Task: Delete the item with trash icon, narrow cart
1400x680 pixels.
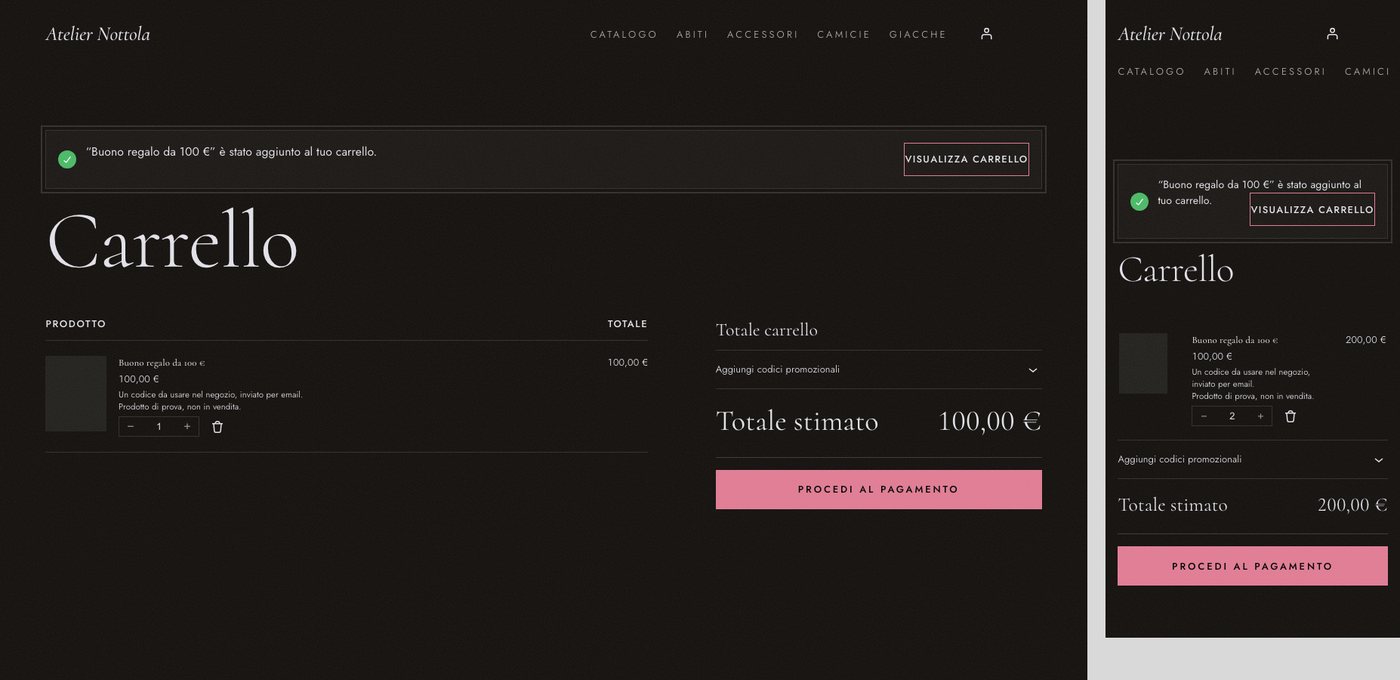Action: [1290, 416]
